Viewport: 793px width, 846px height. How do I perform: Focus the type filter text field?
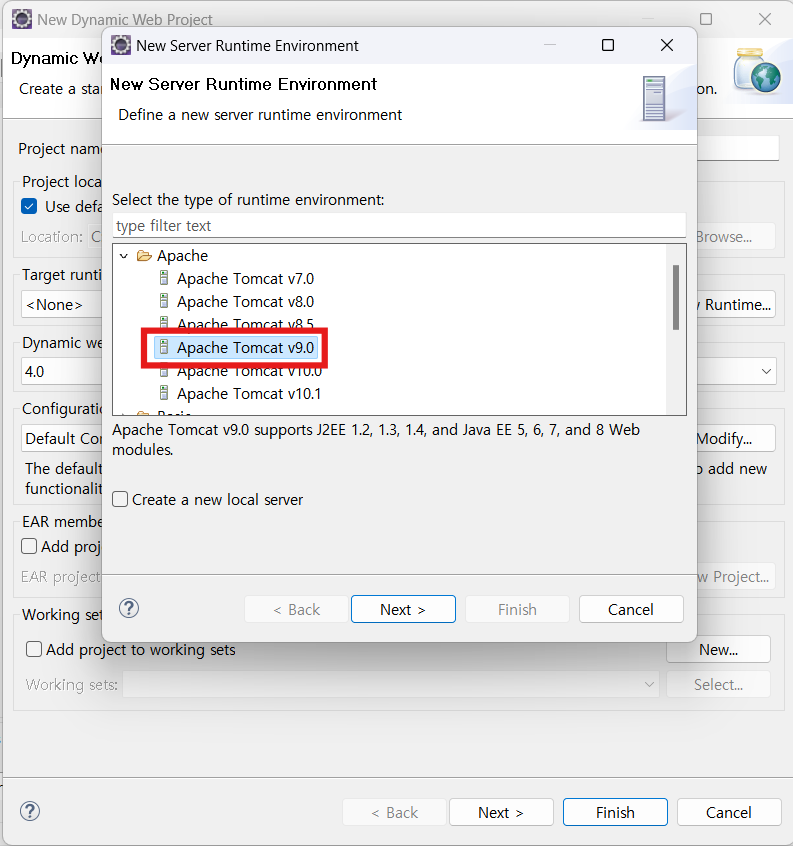(x=399, y=226)
